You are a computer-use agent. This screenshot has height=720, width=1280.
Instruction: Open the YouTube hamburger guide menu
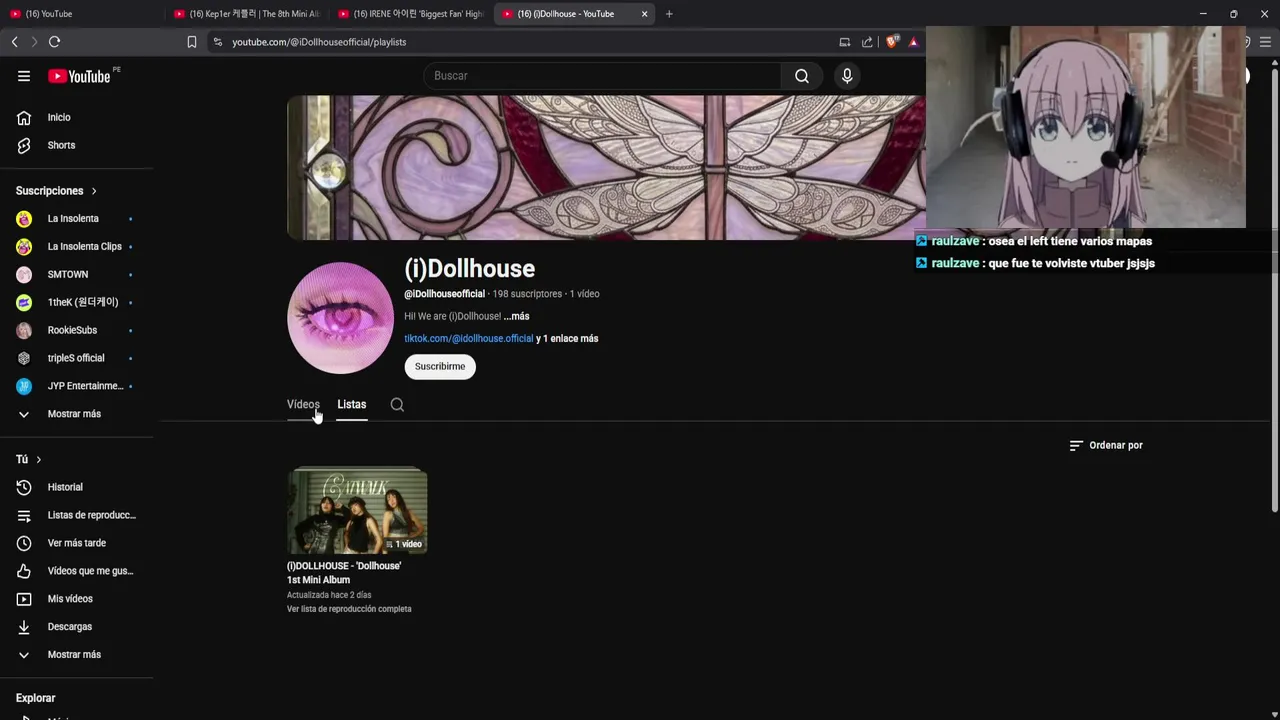click(24, 76)
